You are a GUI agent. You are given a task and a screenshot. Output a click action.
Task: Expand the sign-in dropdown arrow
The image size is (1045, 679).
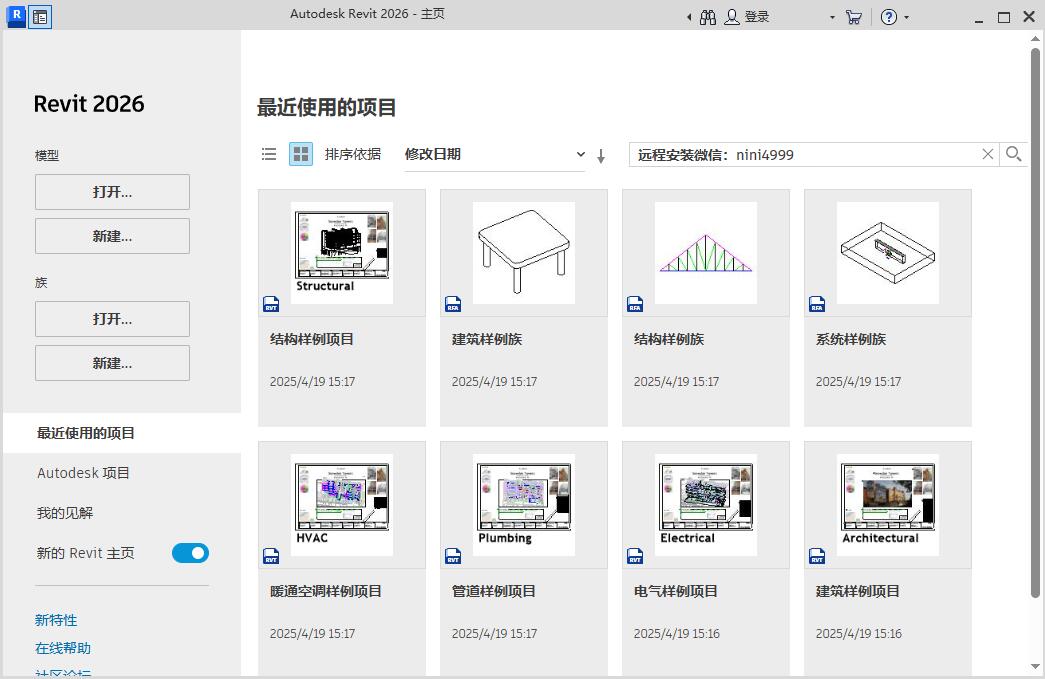(x=832, y=18)
